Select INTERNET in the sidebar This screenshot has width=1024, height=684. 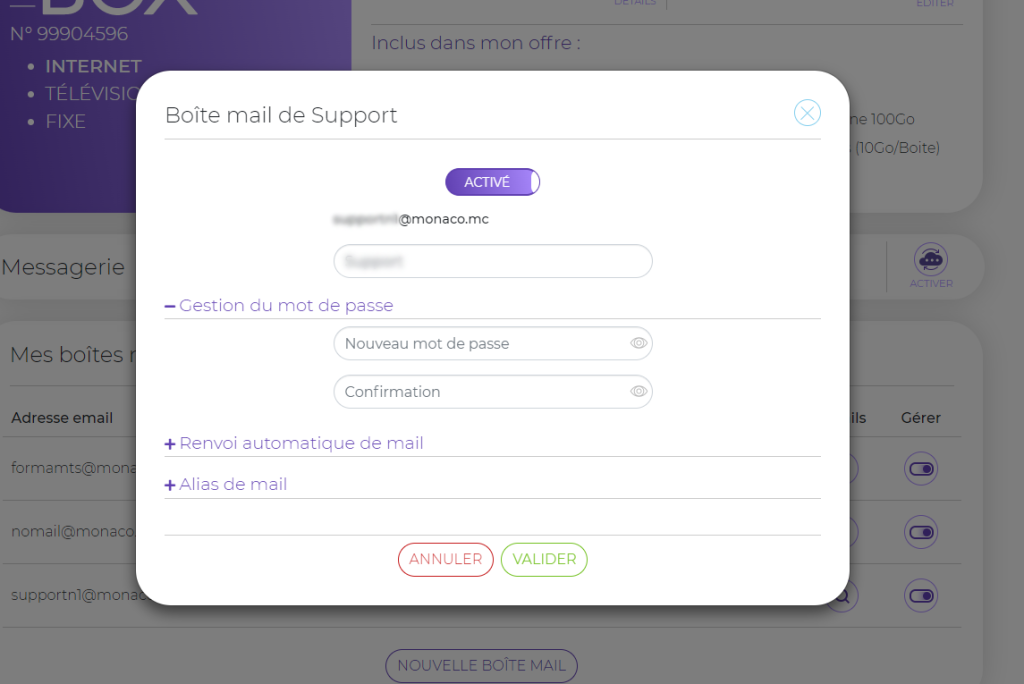(93, 65)
